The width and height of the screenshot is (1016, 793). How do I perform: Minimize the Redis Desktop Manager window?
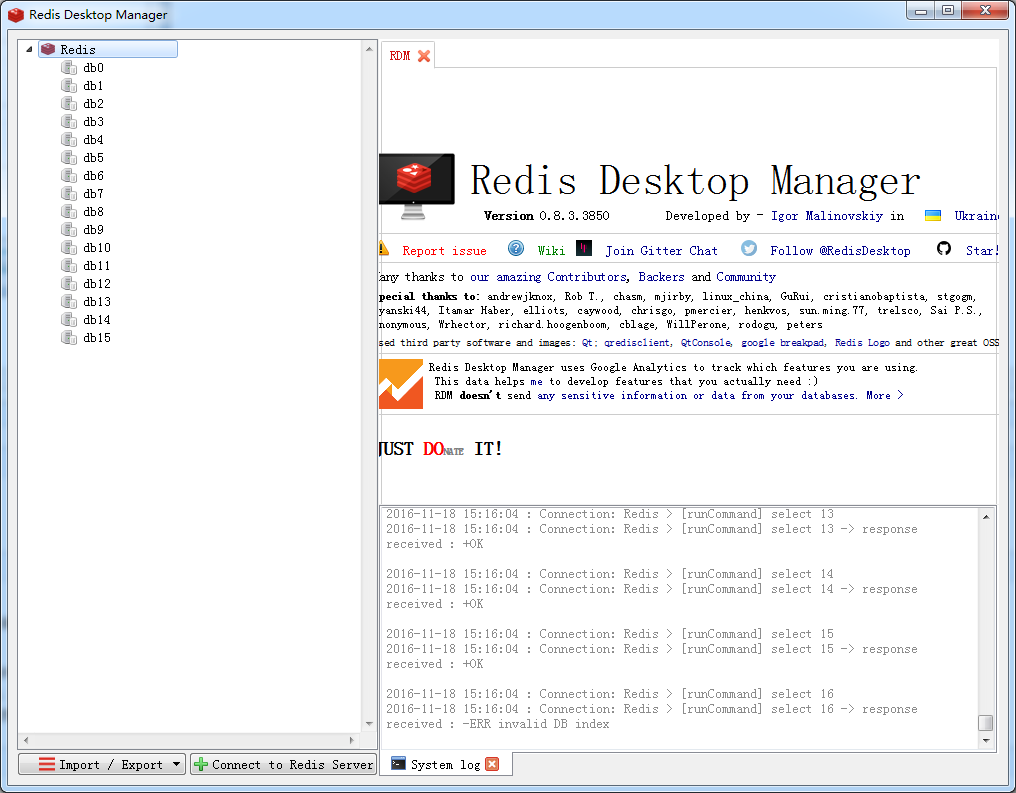[x=922, y=10]
